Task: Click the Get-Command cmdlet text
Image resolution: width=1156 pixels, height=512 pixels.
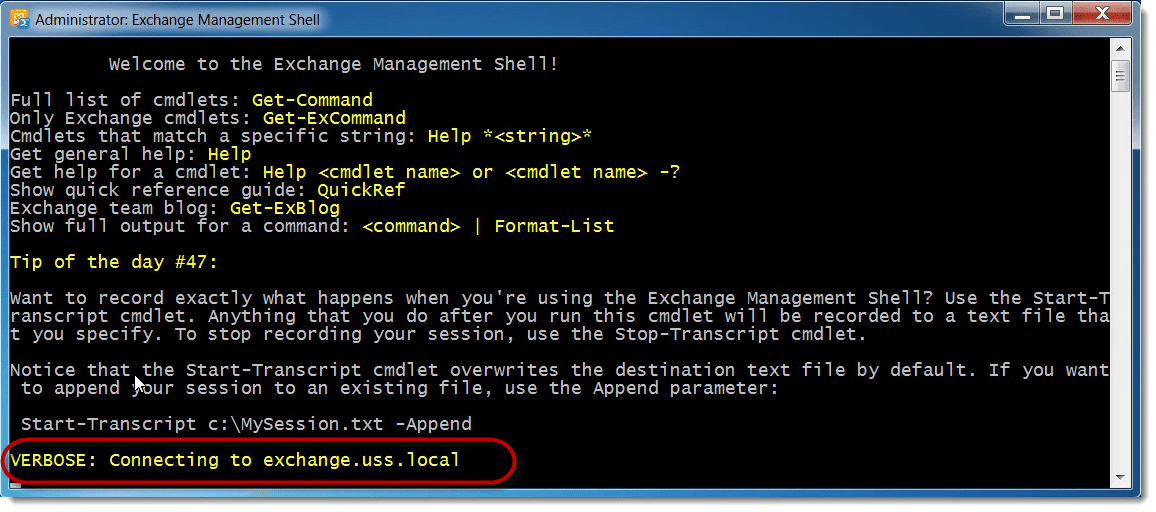Action: (x=312, y=100)
